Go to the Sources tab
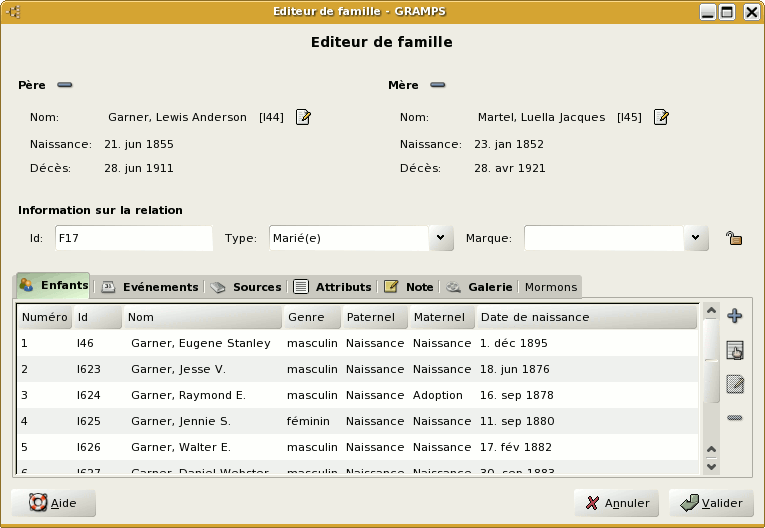The width and height of the screenshot is (765, 528). [x=246, y=287]
